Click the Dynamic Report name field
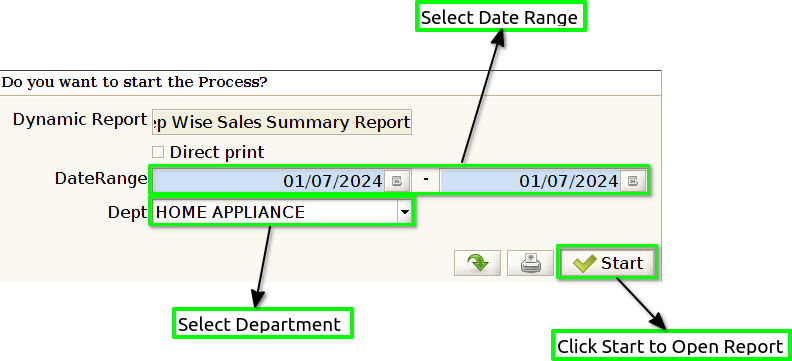Image resolution: width=792 pixels, height=361 pixels. point(282,122)
